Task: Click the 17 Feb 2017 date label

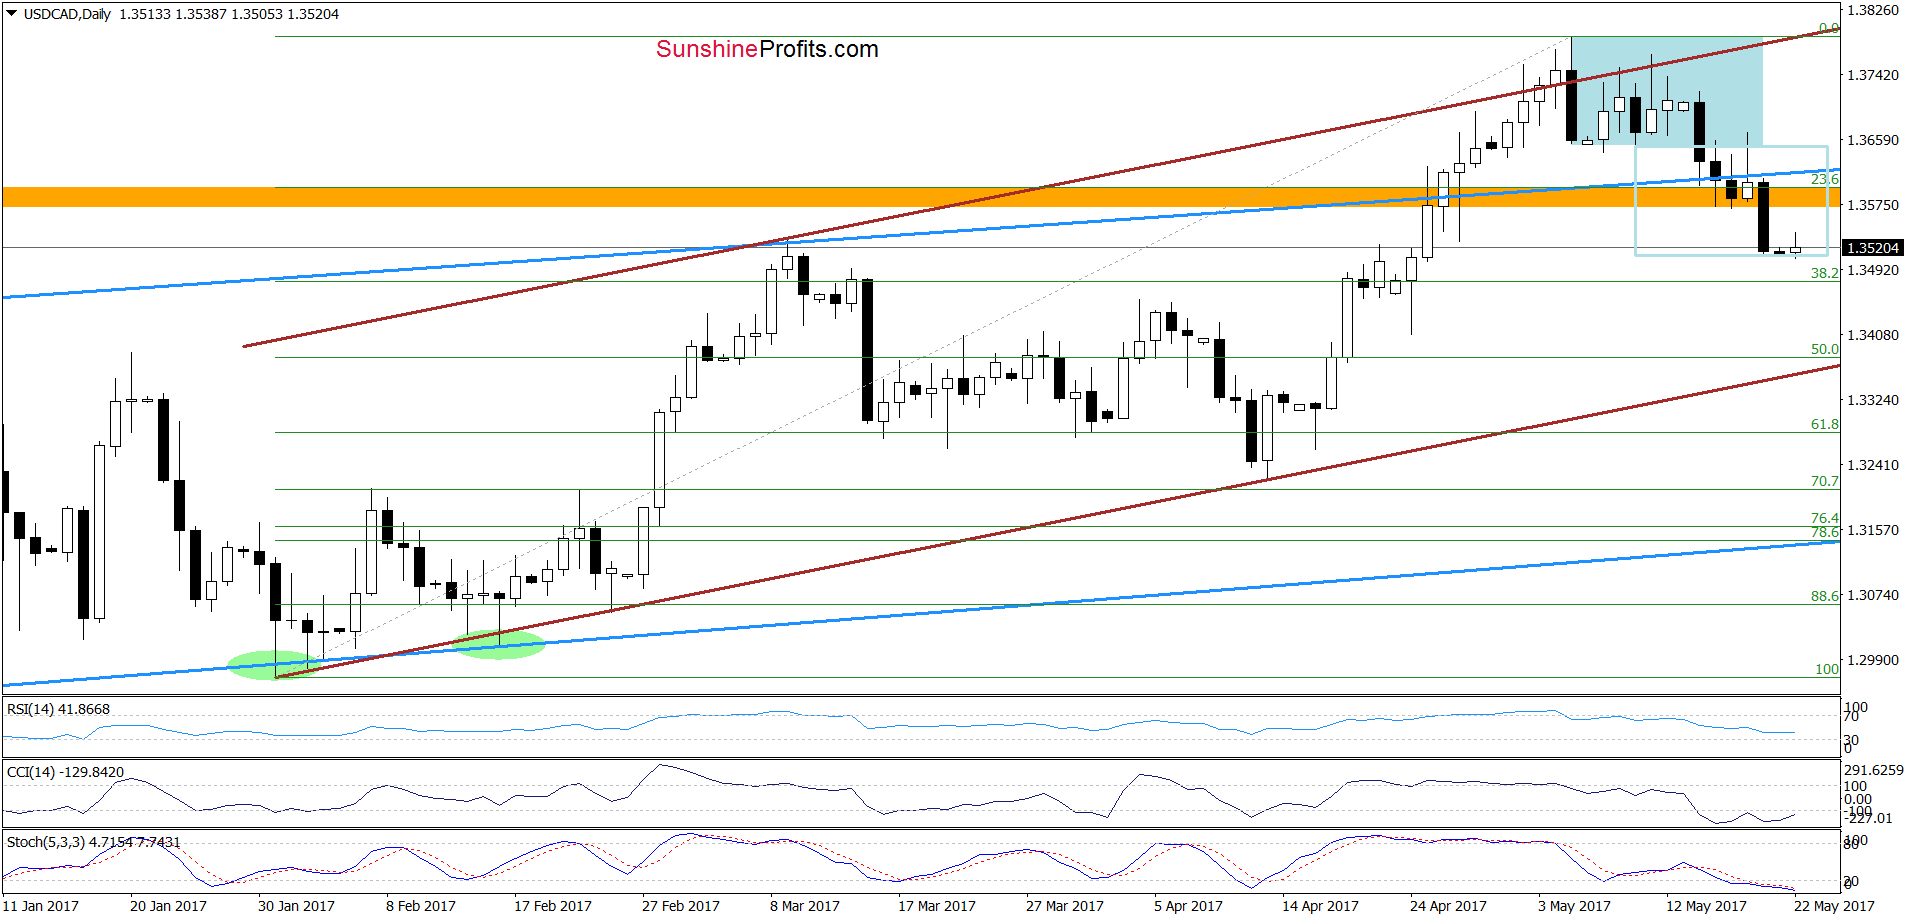Action: [553, 906]
